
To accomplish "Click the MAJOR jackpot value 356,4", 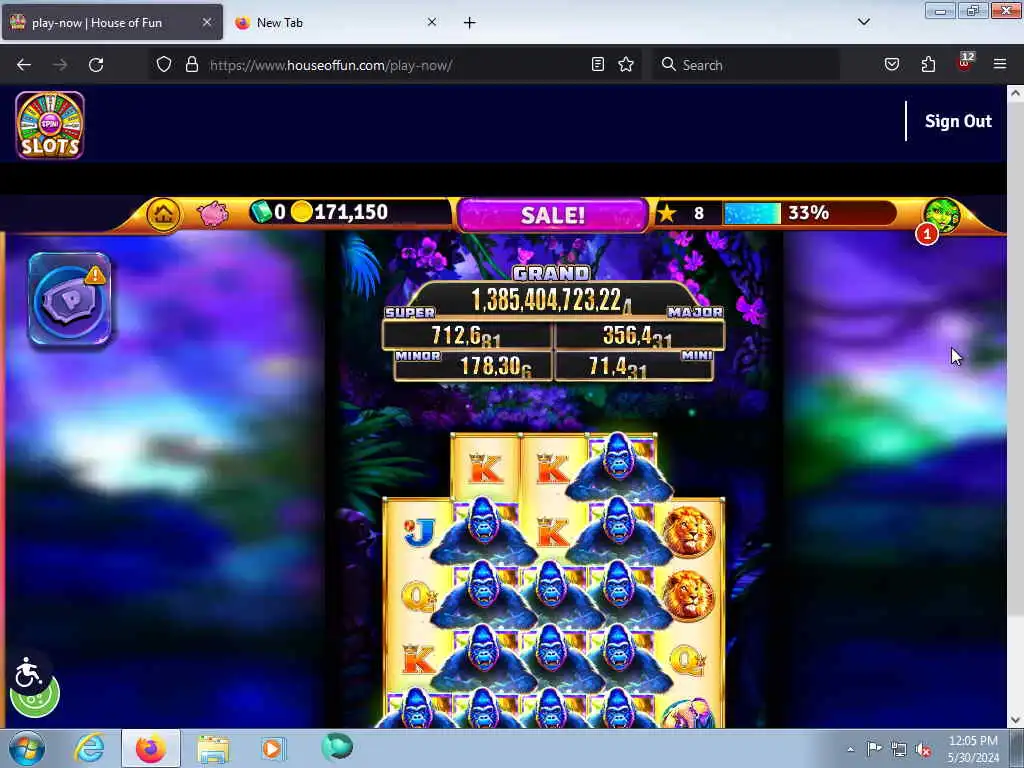I will coord(637,336).
